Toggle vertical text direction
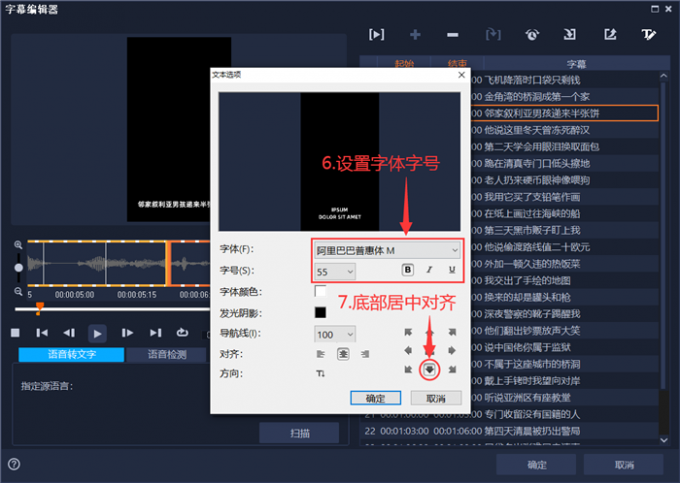This screenshot has width=680, height=483. [320, 373]
